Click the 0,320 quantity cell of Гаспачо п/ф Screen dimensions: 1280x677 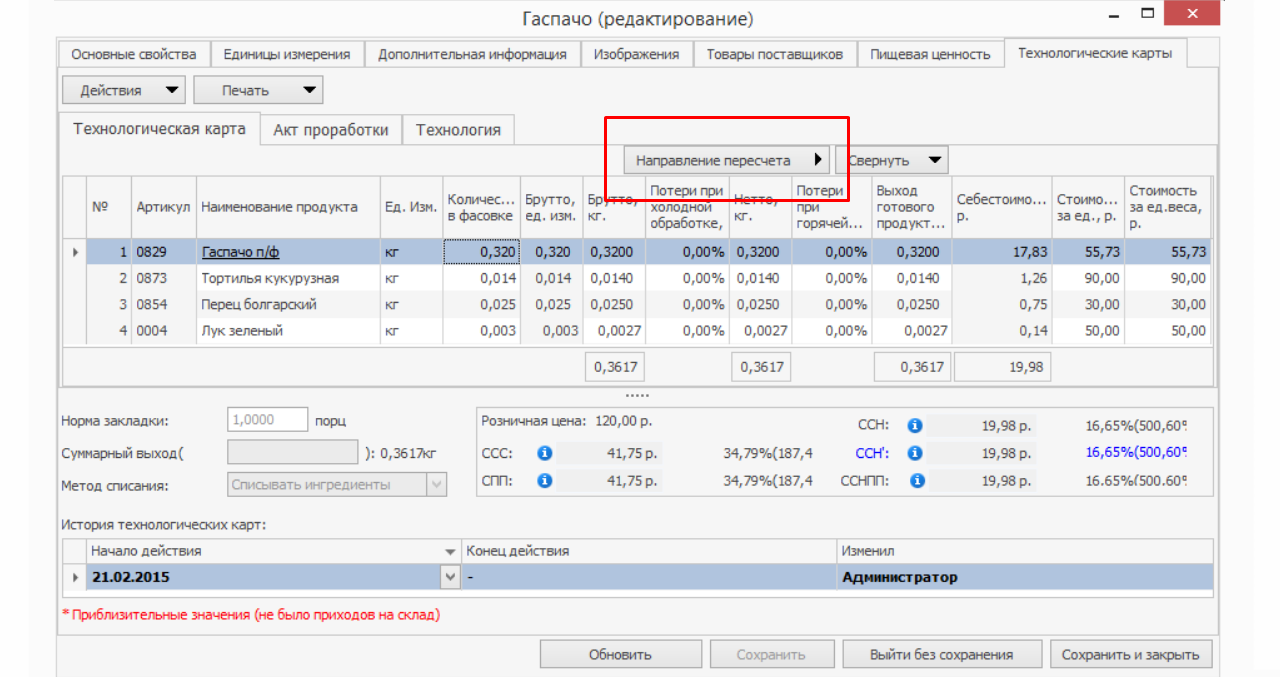pyautogui.click(x=481, y=252)
